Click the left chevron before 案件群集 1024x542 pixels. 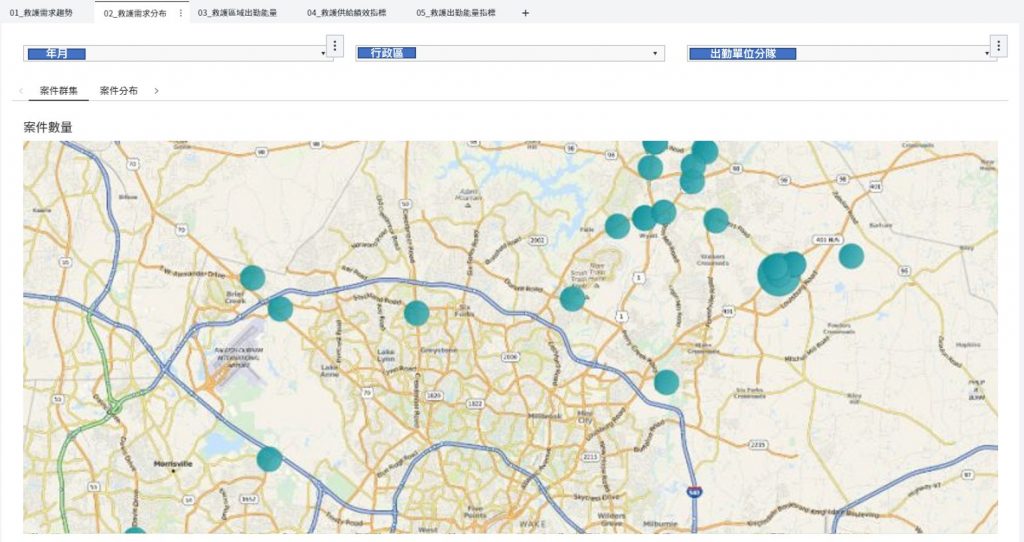point(21,91)
